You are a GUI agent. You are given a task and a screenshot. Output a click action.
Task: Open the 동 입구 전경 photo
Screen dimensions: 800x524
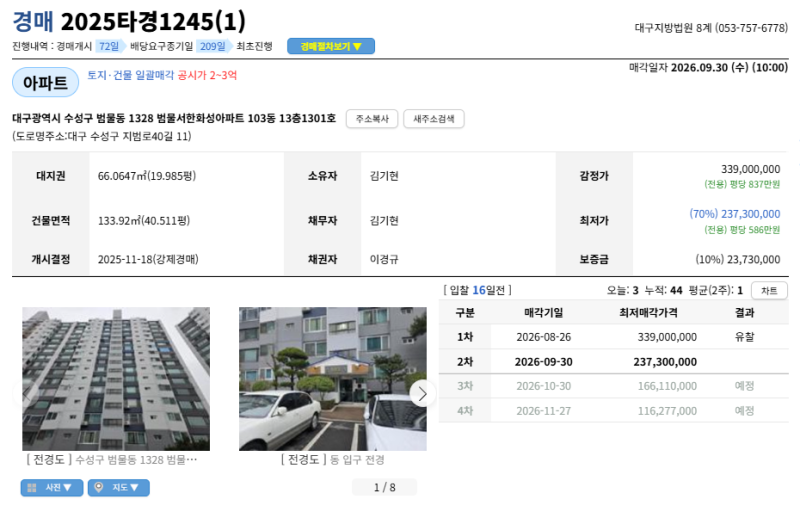333,379
